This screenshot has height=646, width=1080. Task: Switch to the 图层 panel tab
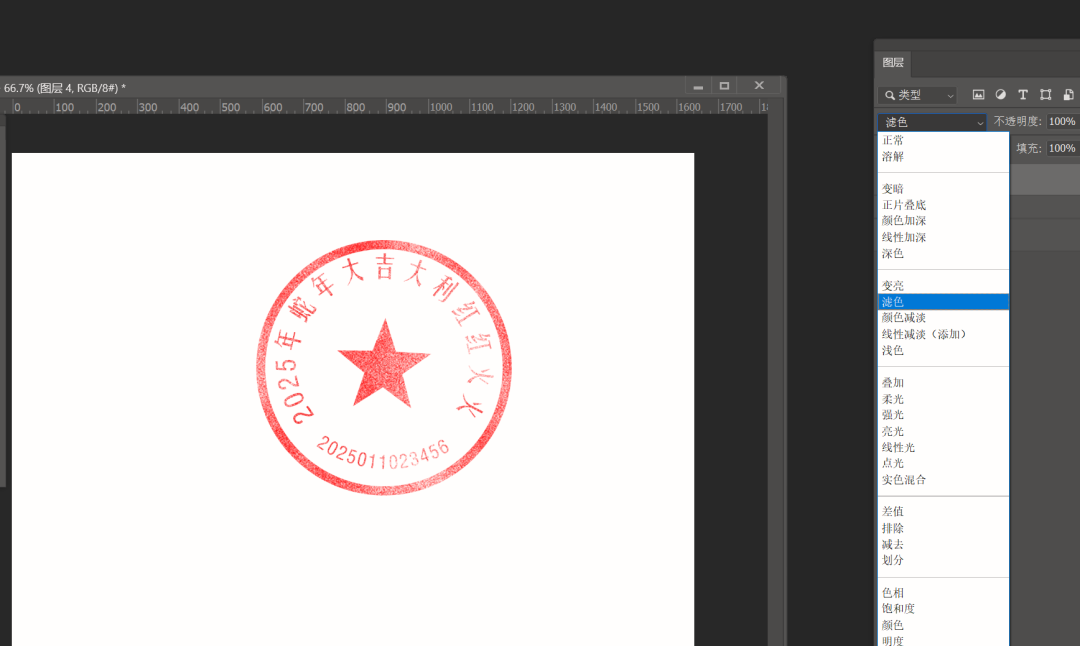click(x=893, y=63)
